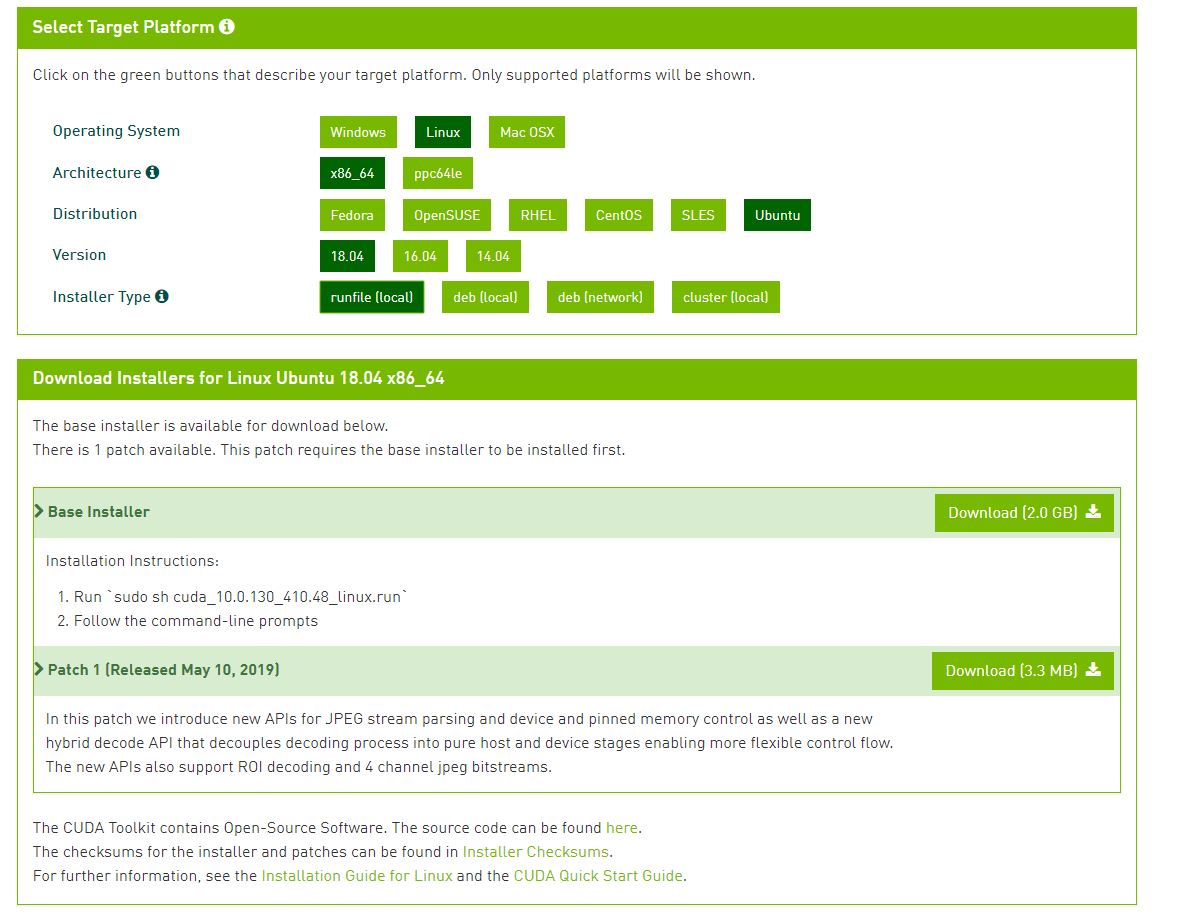The width and height of the screenshot is (1180, 924).
Task: Select CentOS distribution button
Action: coord(619,215)
